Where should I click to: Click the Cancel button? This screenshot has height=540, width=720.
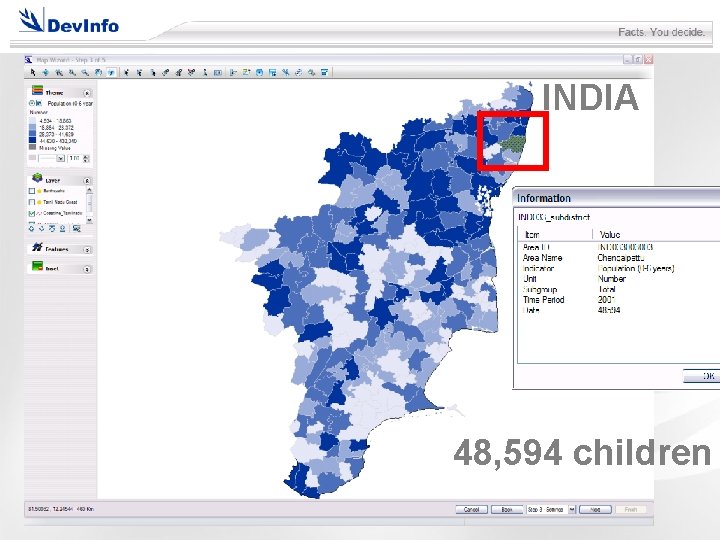pos(472,509)
